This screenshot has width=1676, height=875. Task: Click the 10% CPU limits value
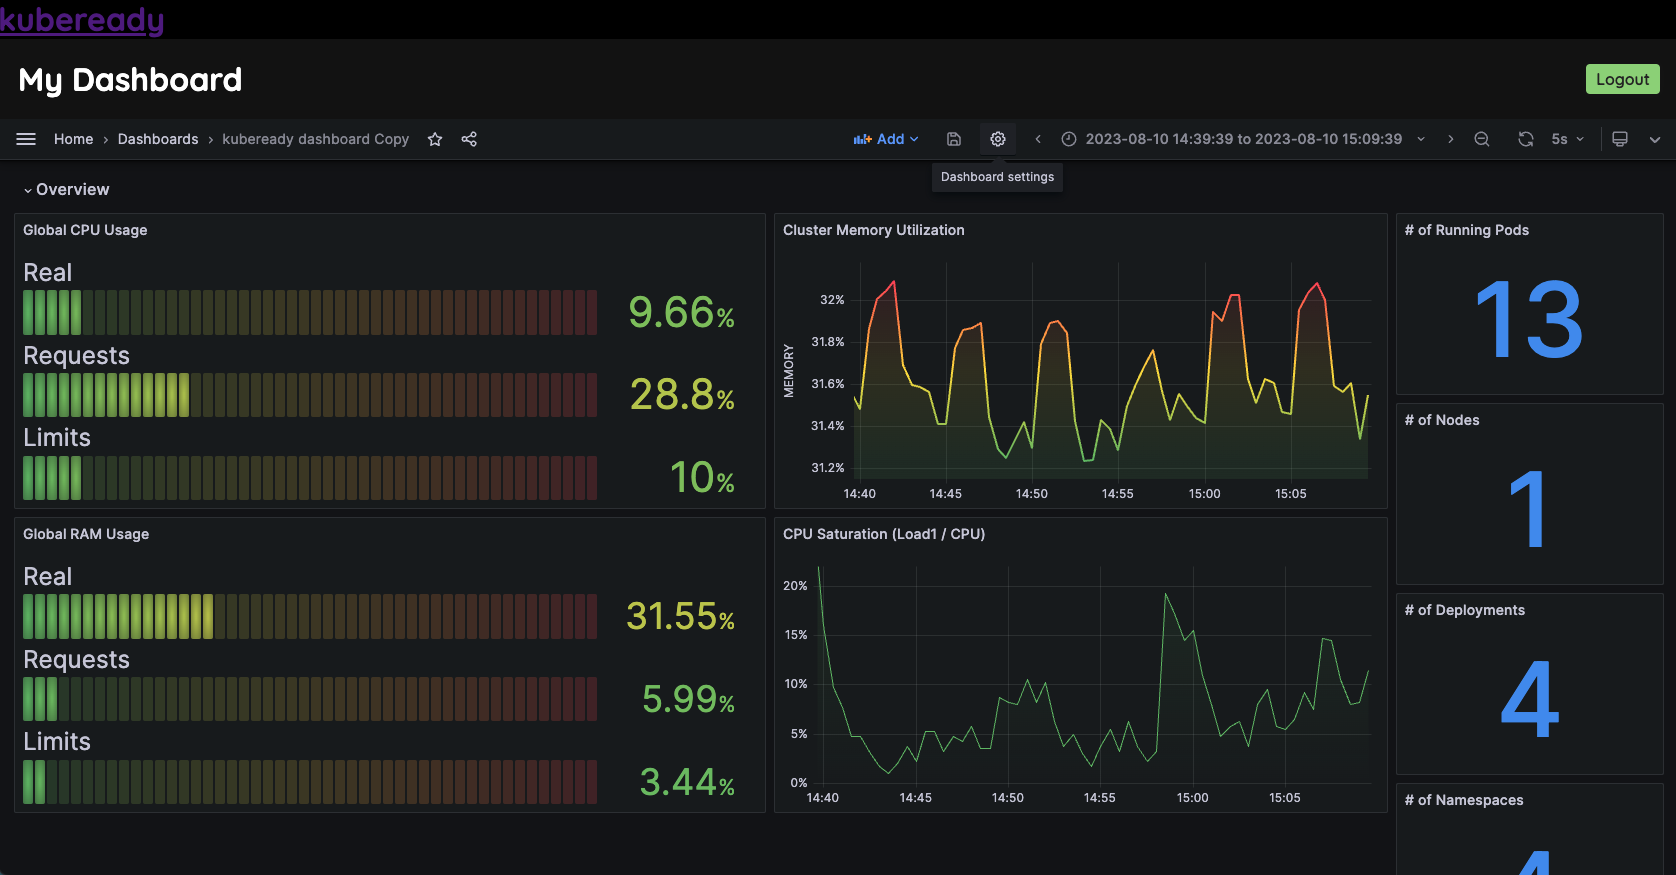[702, 478]
